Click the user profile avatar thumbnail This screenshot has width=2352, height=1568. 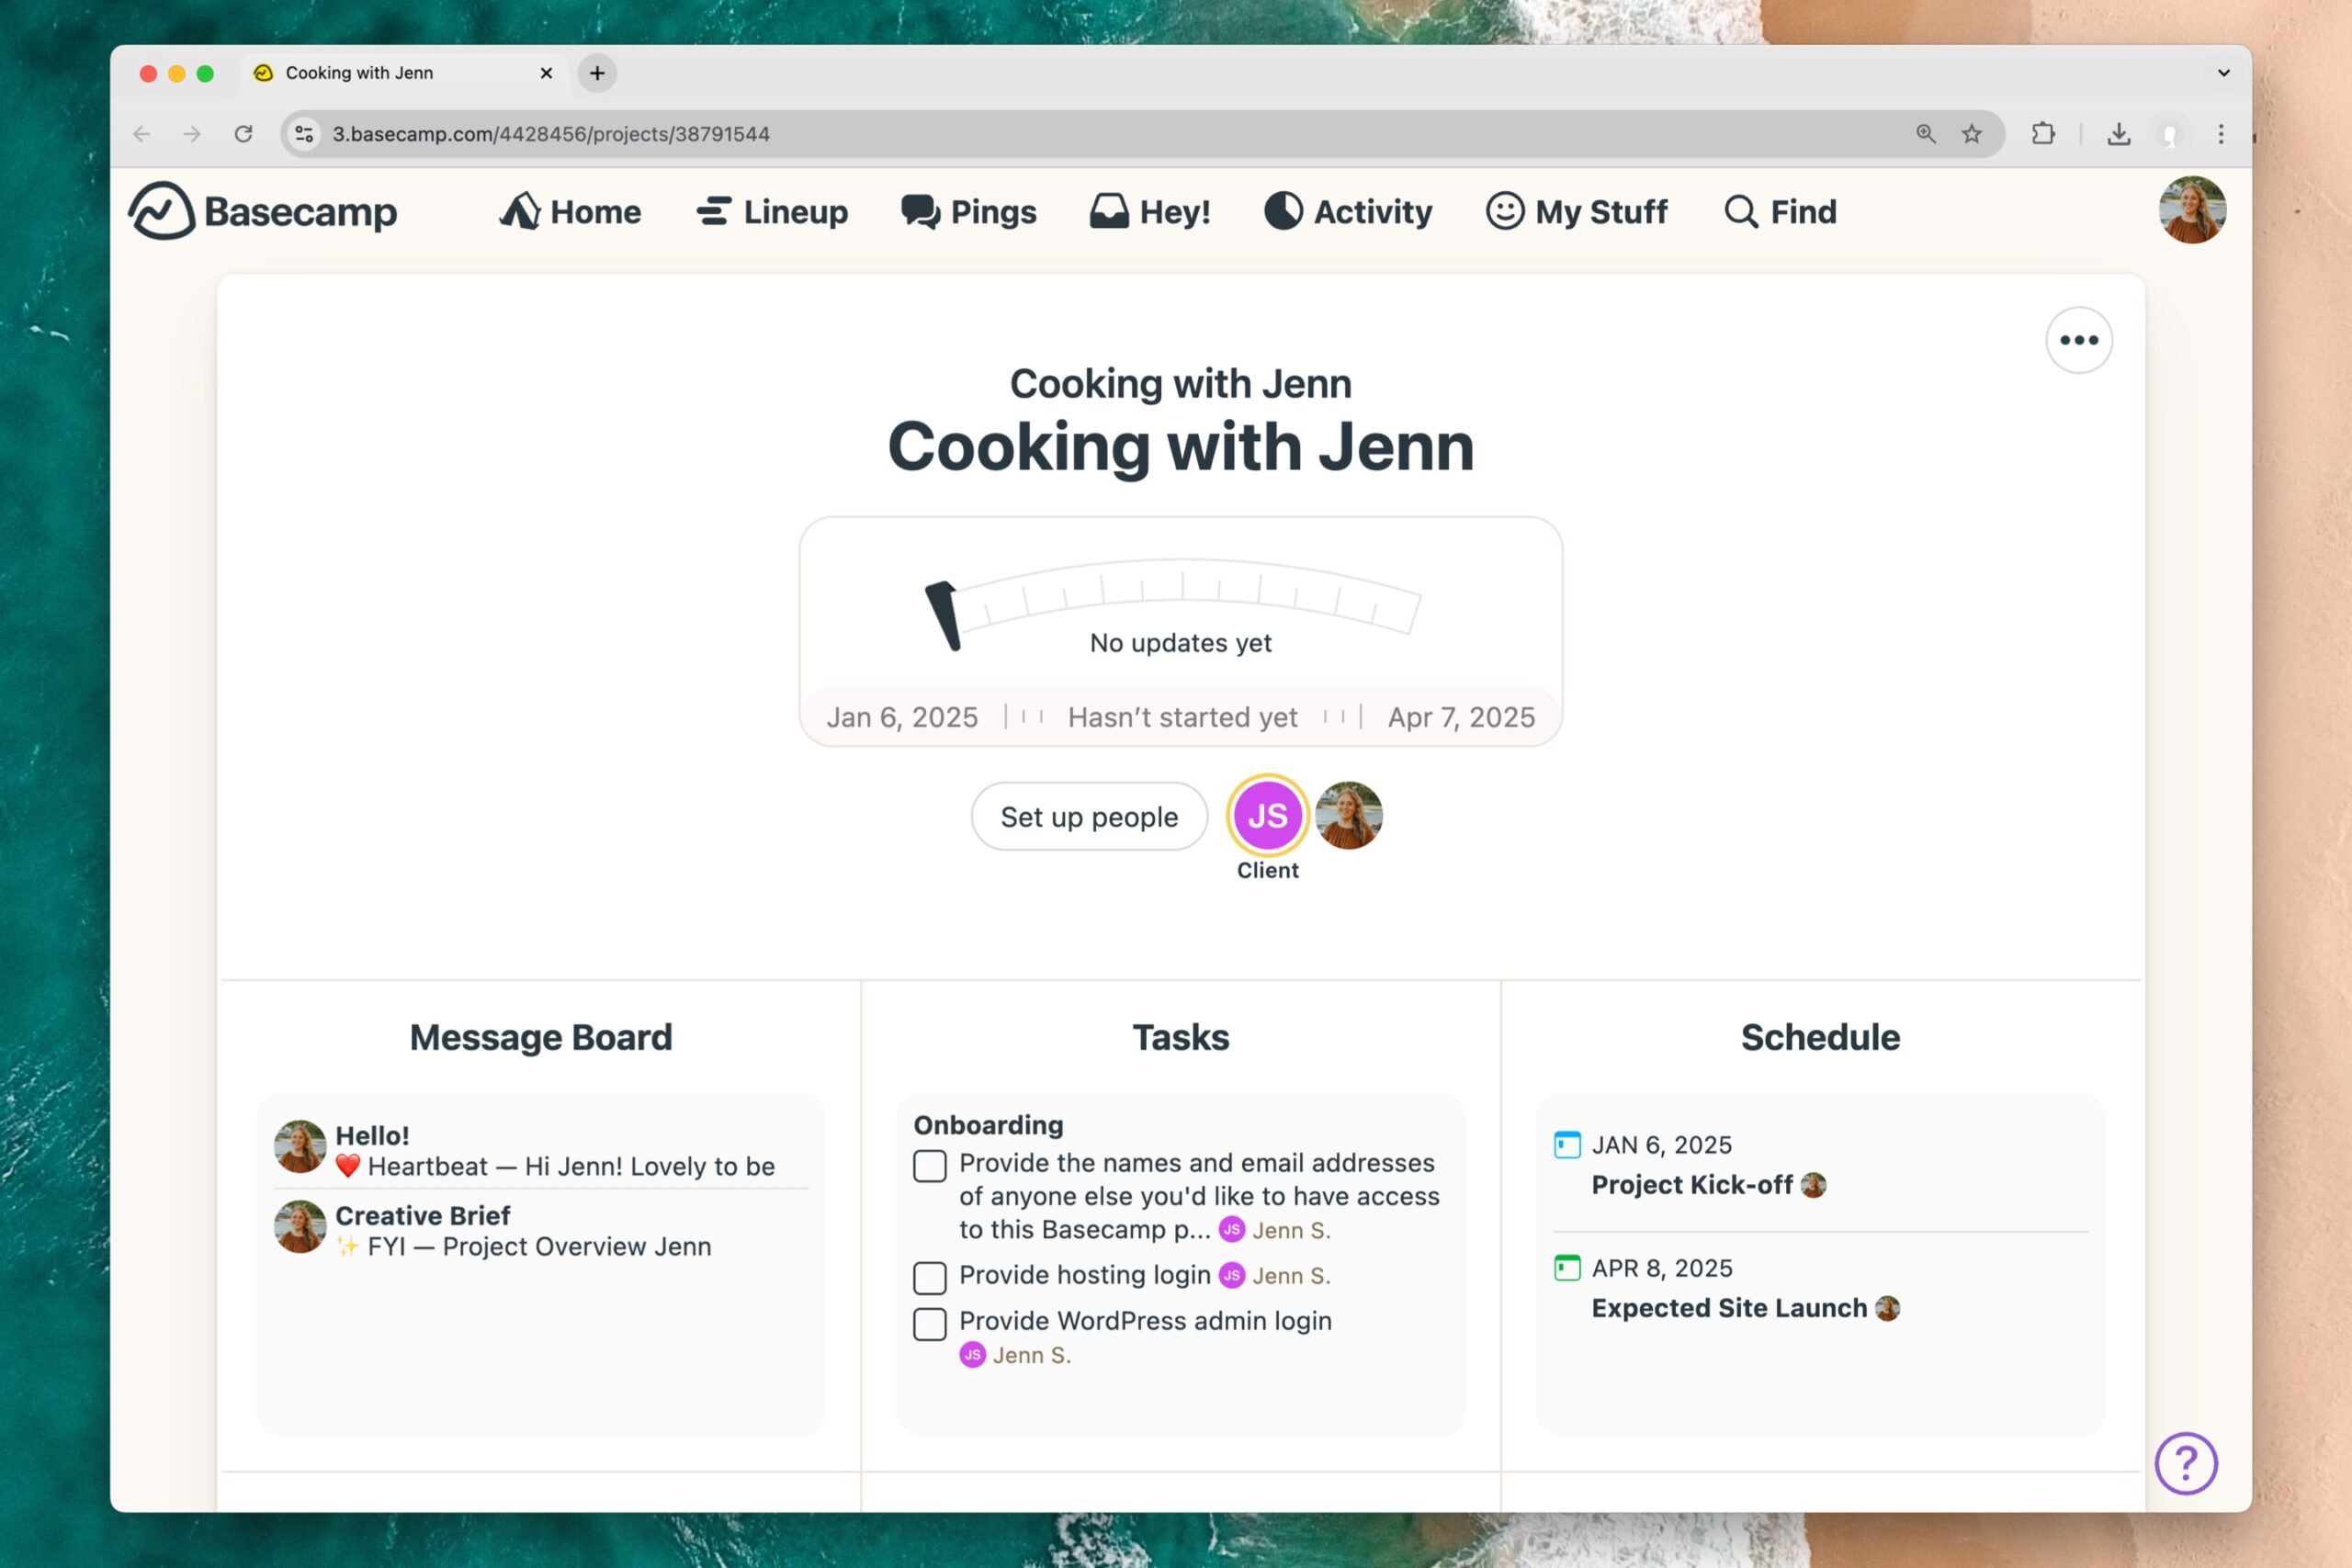[2193, 210]
